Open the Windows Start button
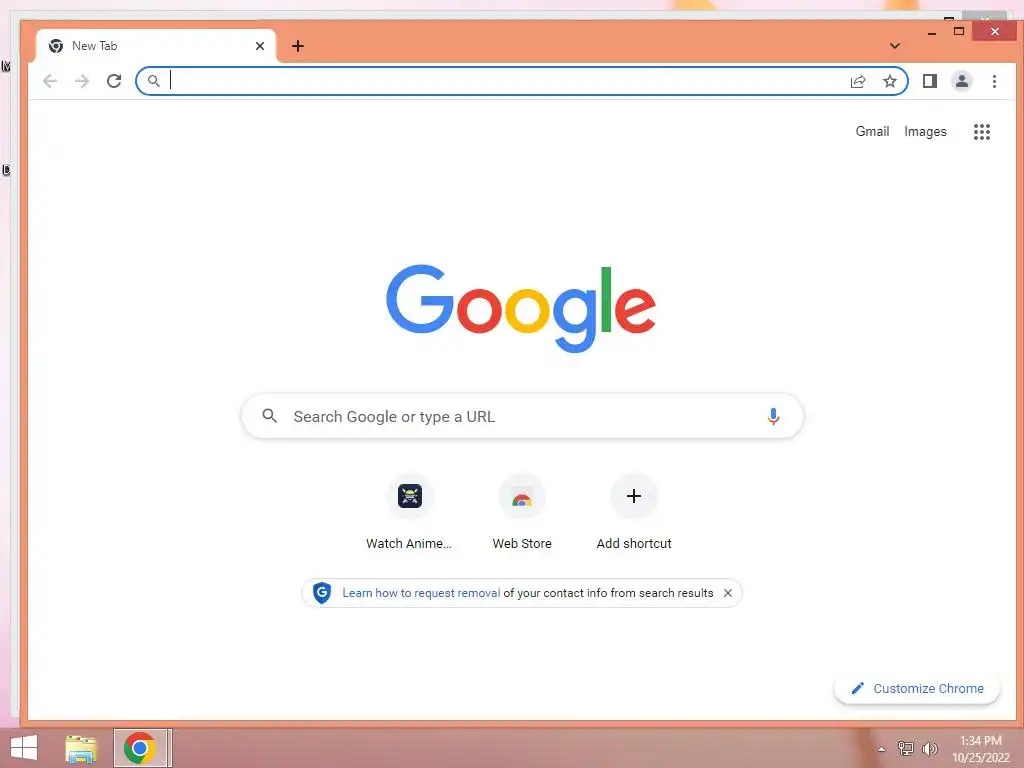The width and height of the screenshot is (1024, 768). click(24, 748)
